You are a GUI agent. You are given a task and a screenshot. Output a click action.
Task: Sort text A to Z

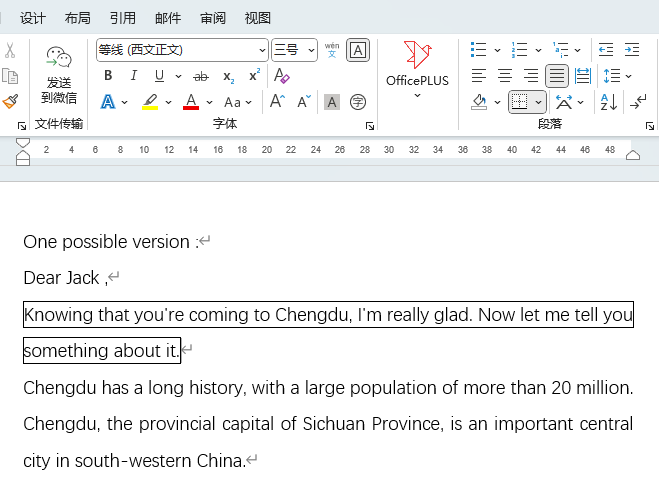pyautogui.click(x=609, y=102)
